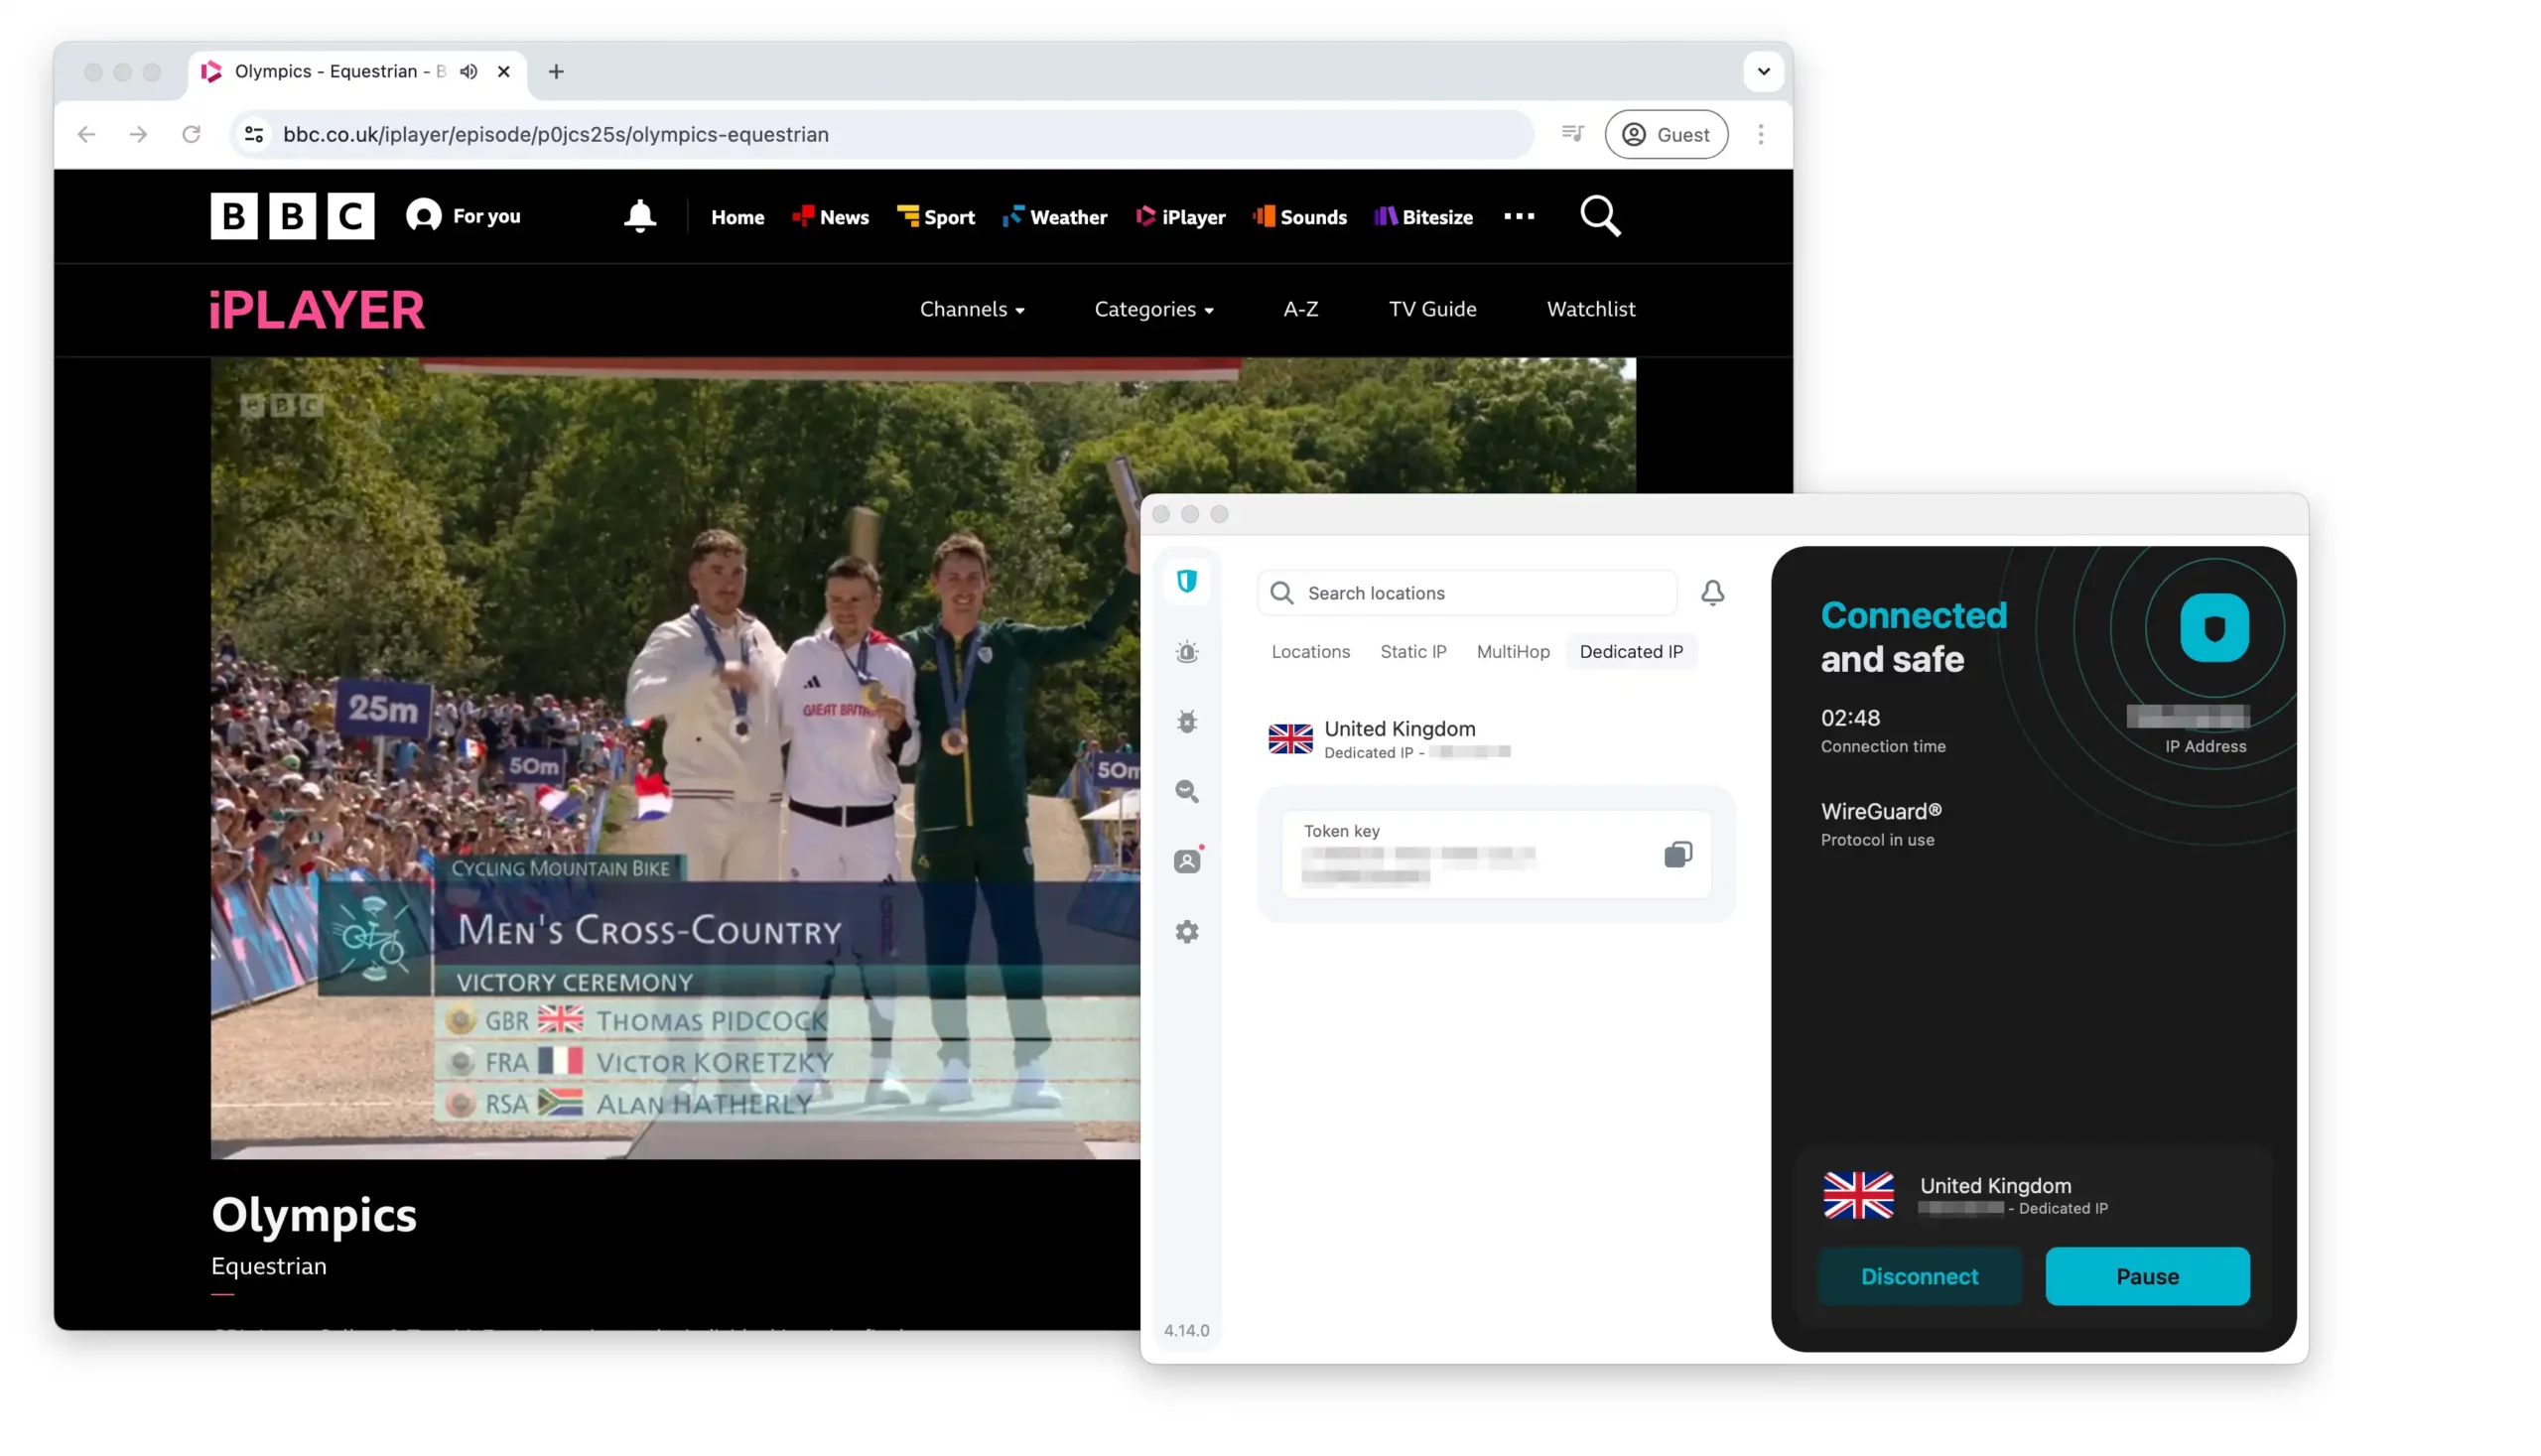Go to BBC Weather
Image resolution: width=2541 pixels, height=1456 pixels.
coord(1055,217)
